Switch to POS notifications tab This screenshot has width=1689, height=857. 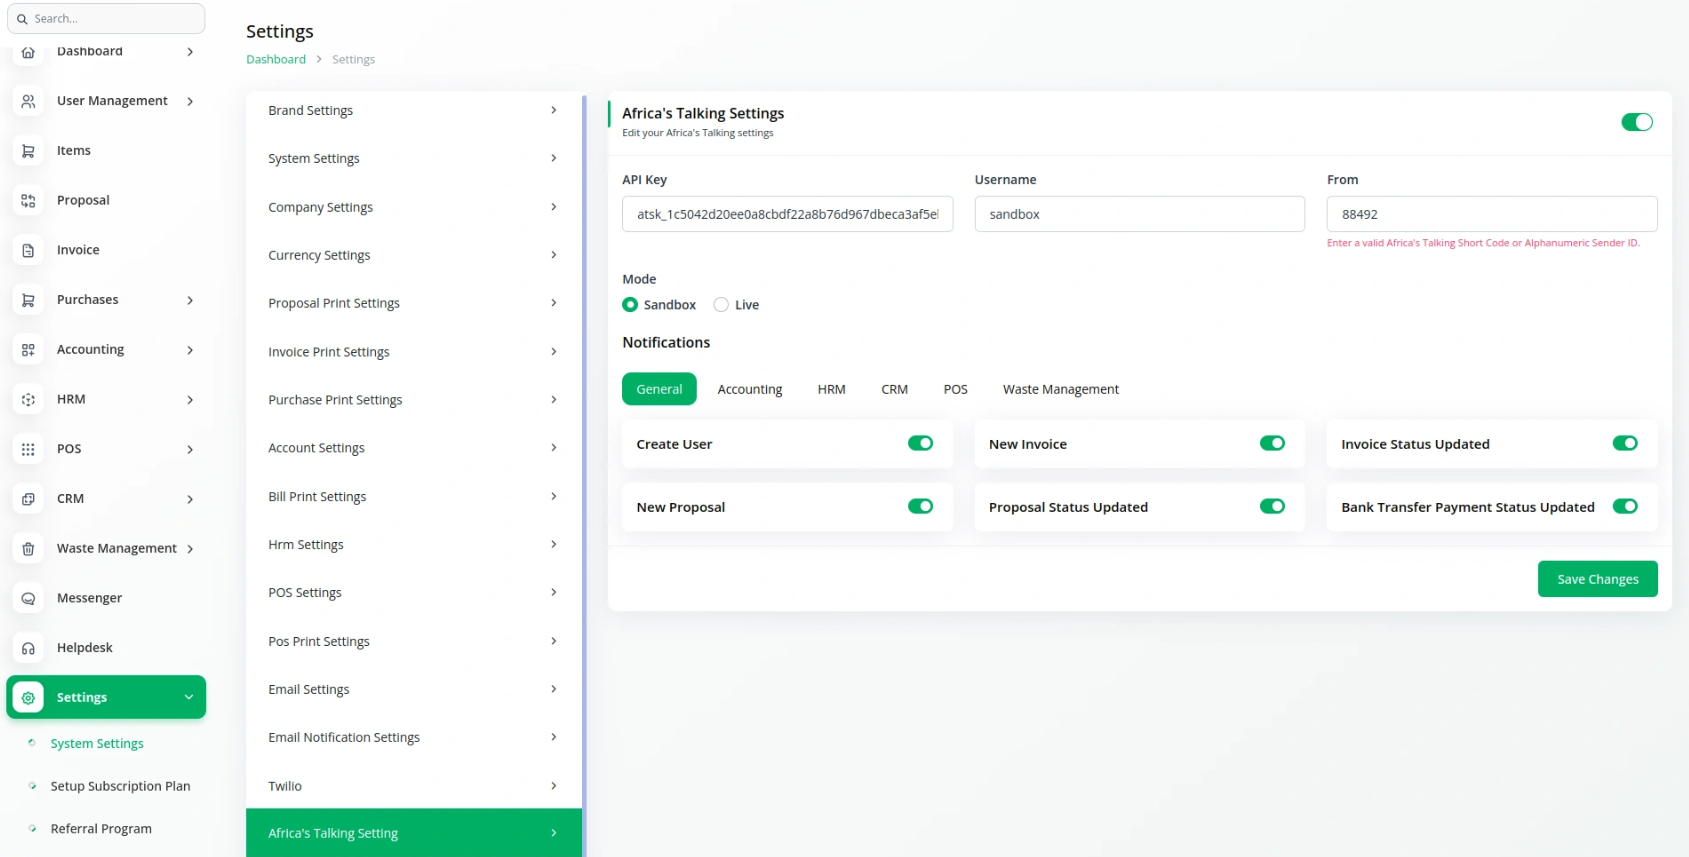pos(955,389)
